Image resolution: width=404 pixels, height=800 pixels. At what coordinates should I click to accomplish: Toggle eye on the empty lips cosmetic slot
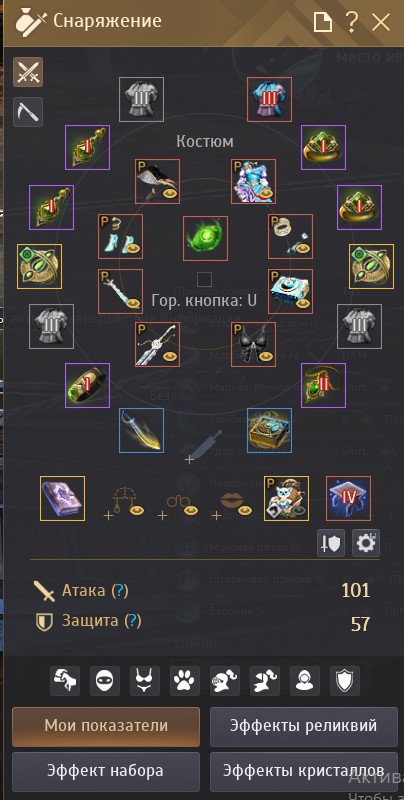pyautogui.click(x=245, y=509)
